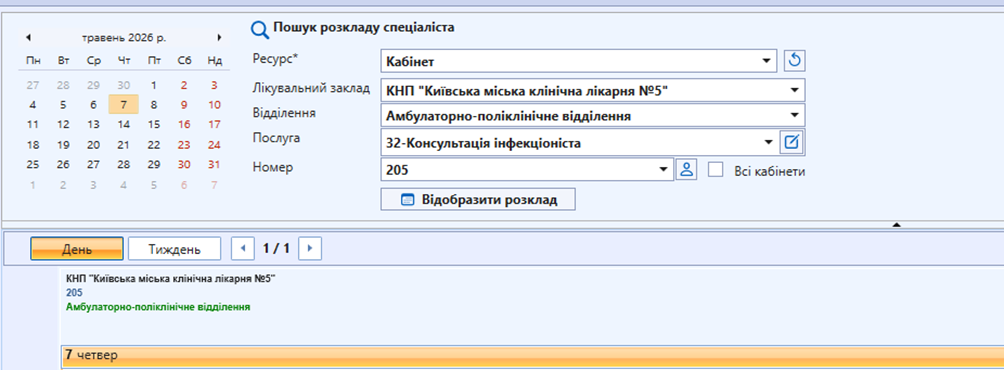The width and height of the screenshot is (1004, 370).
Task: Open the Послуга dropdown arrow
Action: pyautogui.click(x=769, y=143)
